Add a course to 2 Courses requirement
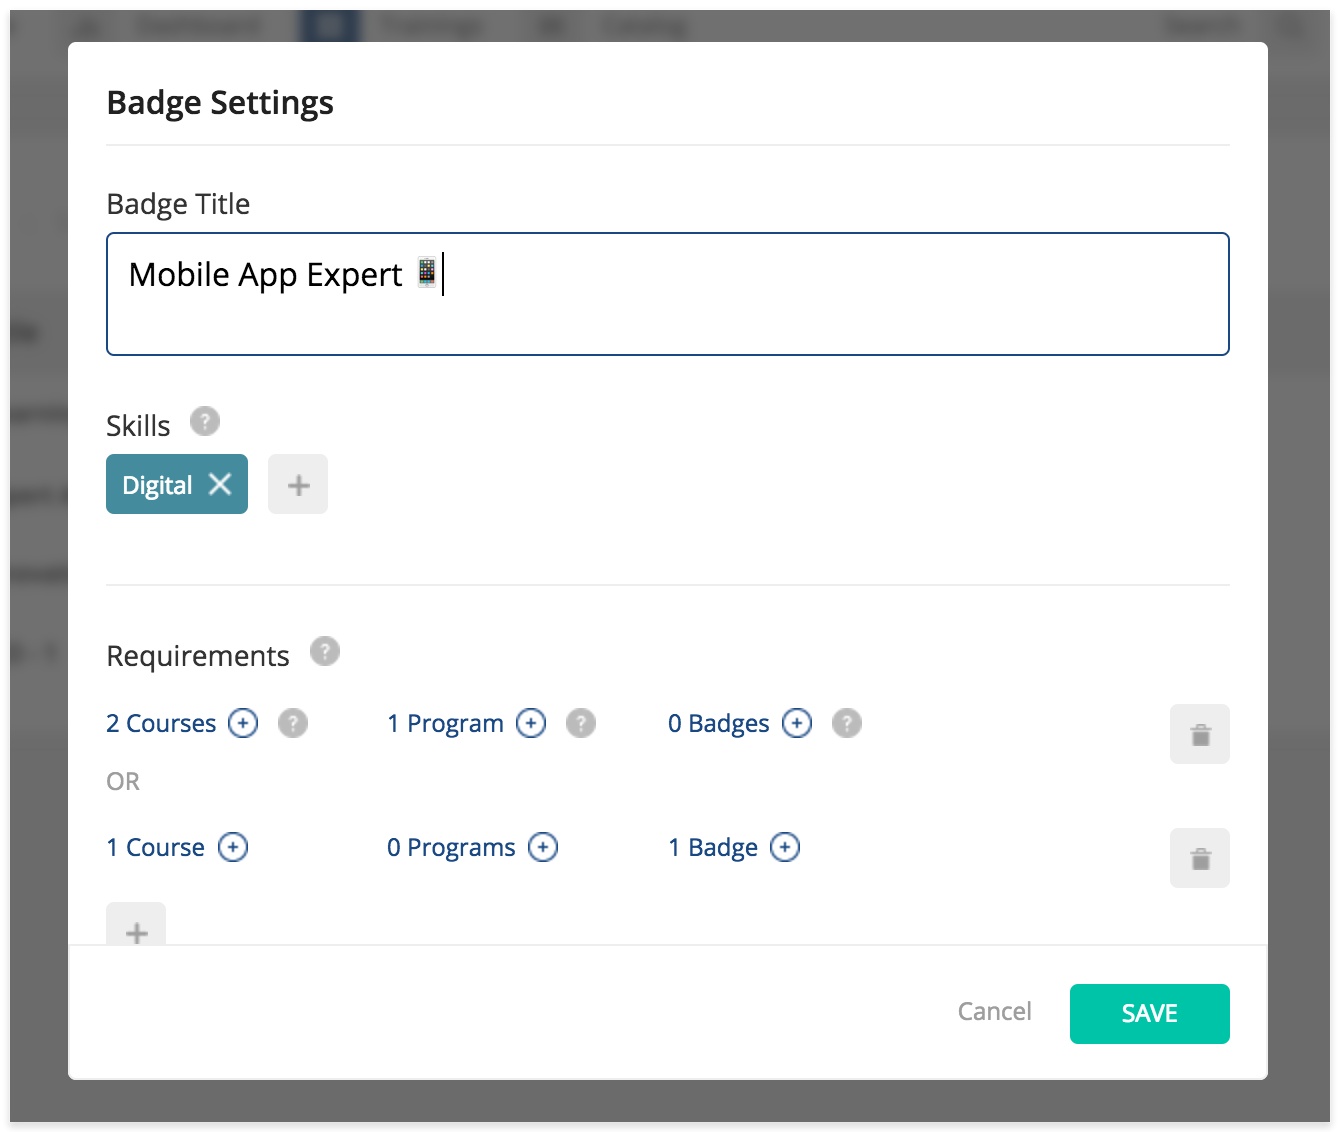 243,723
